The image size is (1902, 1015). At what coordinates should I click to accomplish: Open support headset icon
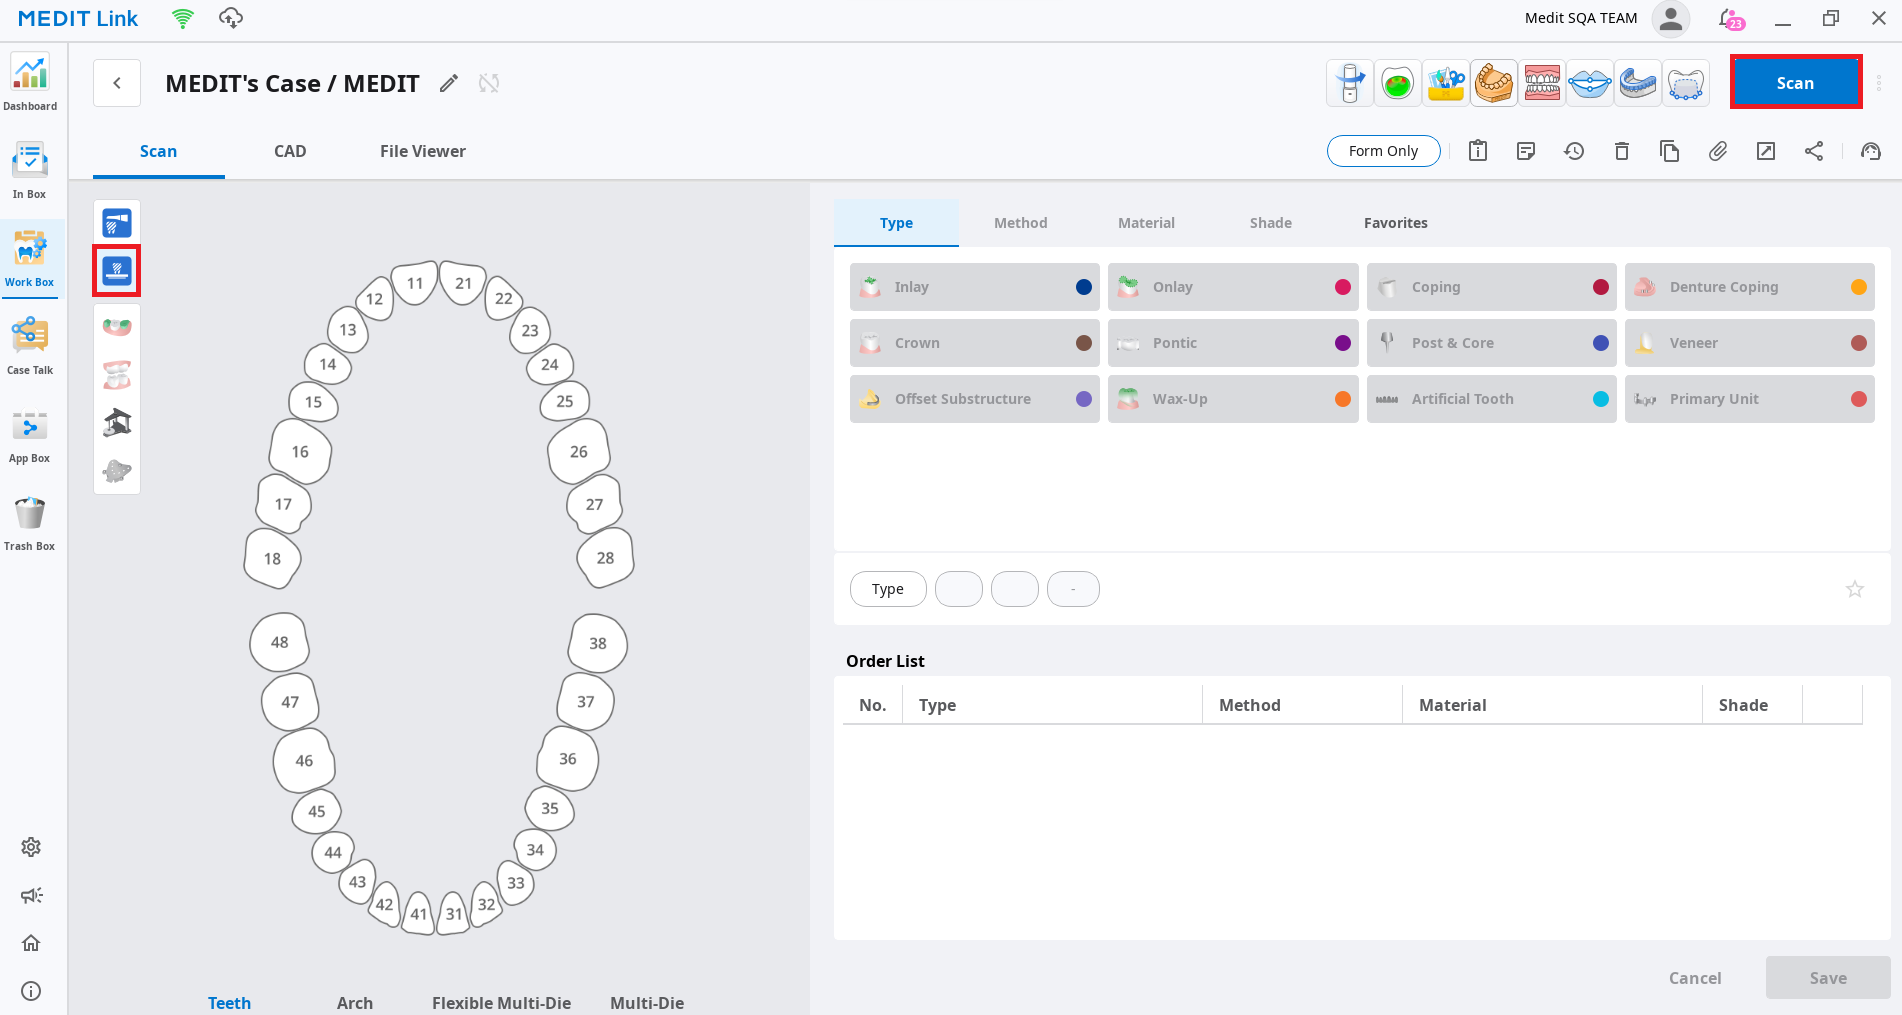point(1871,151)
